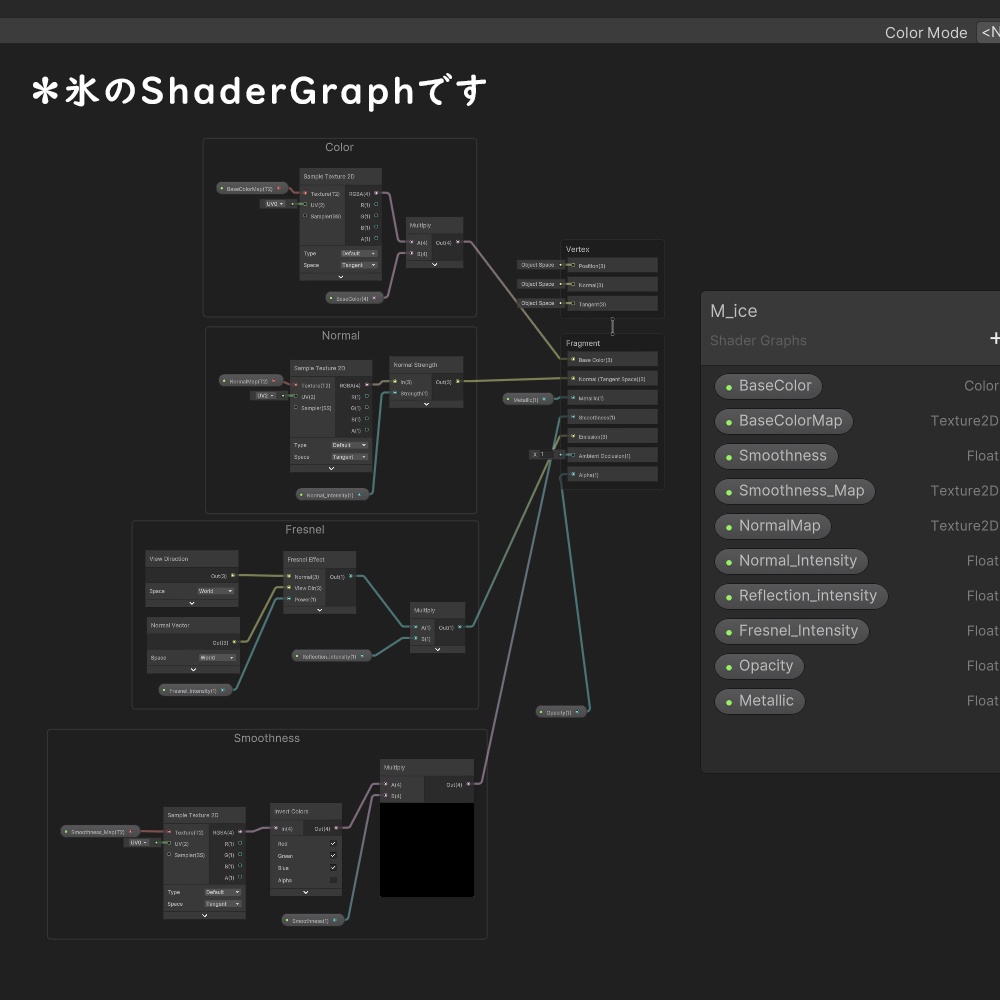Click the Shader Graphs subtitle text
Image resolution: width=1000 pixels, height=1000 pixels.
pyautogui.click(x=758, y=341)
